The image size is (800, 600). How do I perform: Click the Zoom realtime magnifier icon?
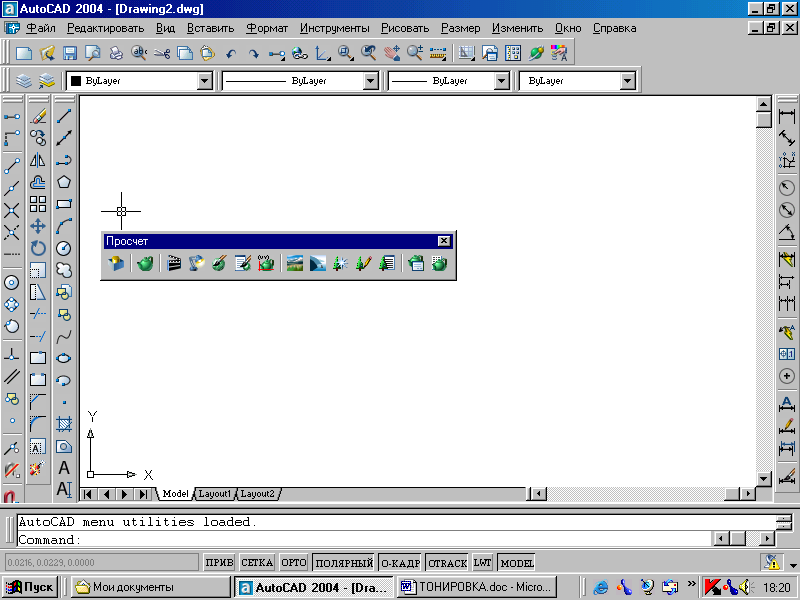coord(415,53)
